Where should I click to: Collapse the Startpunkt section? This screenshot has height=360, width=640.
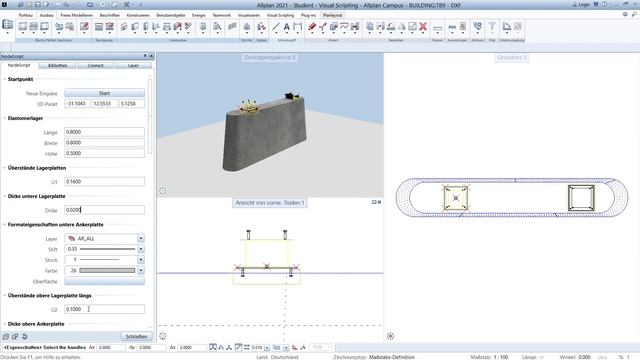tap(4, 79)
